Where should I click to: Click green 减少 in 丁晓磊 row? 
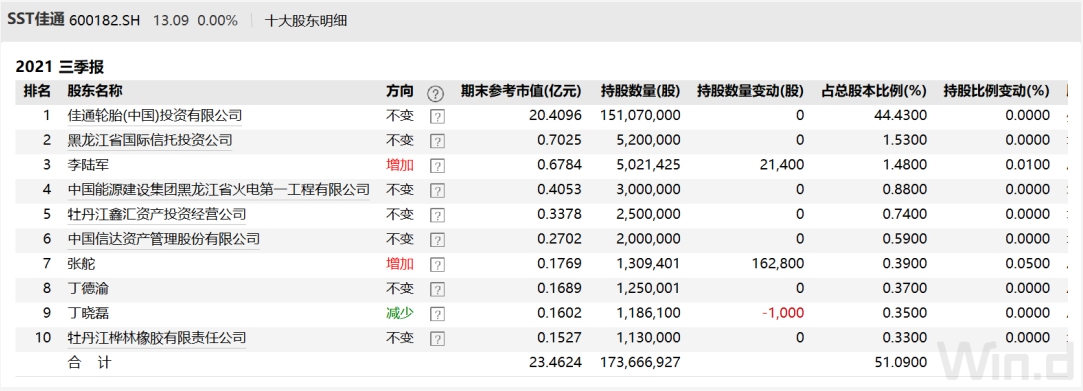click(x=400, y=313)
